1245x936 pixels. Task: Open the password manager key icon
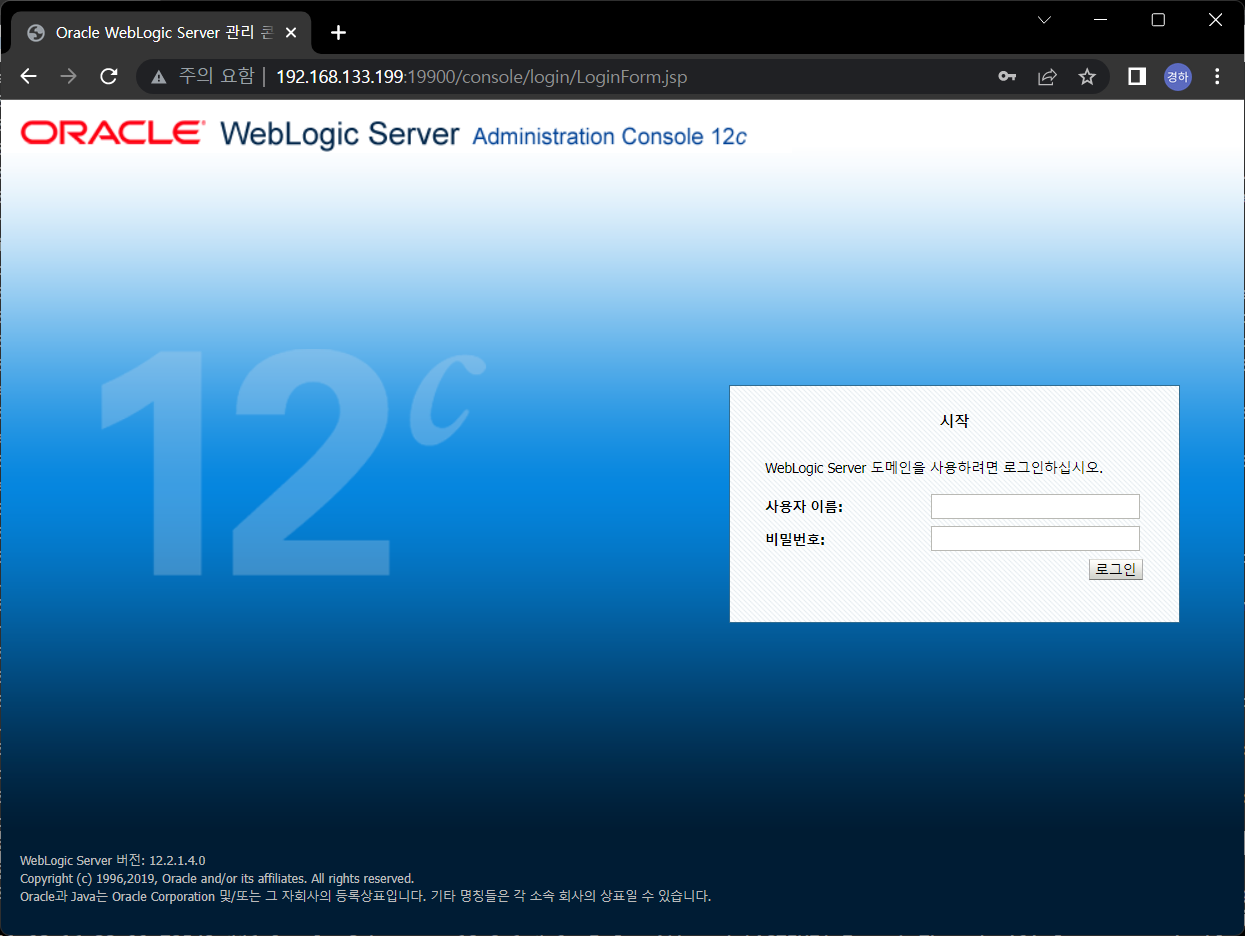1007,76
